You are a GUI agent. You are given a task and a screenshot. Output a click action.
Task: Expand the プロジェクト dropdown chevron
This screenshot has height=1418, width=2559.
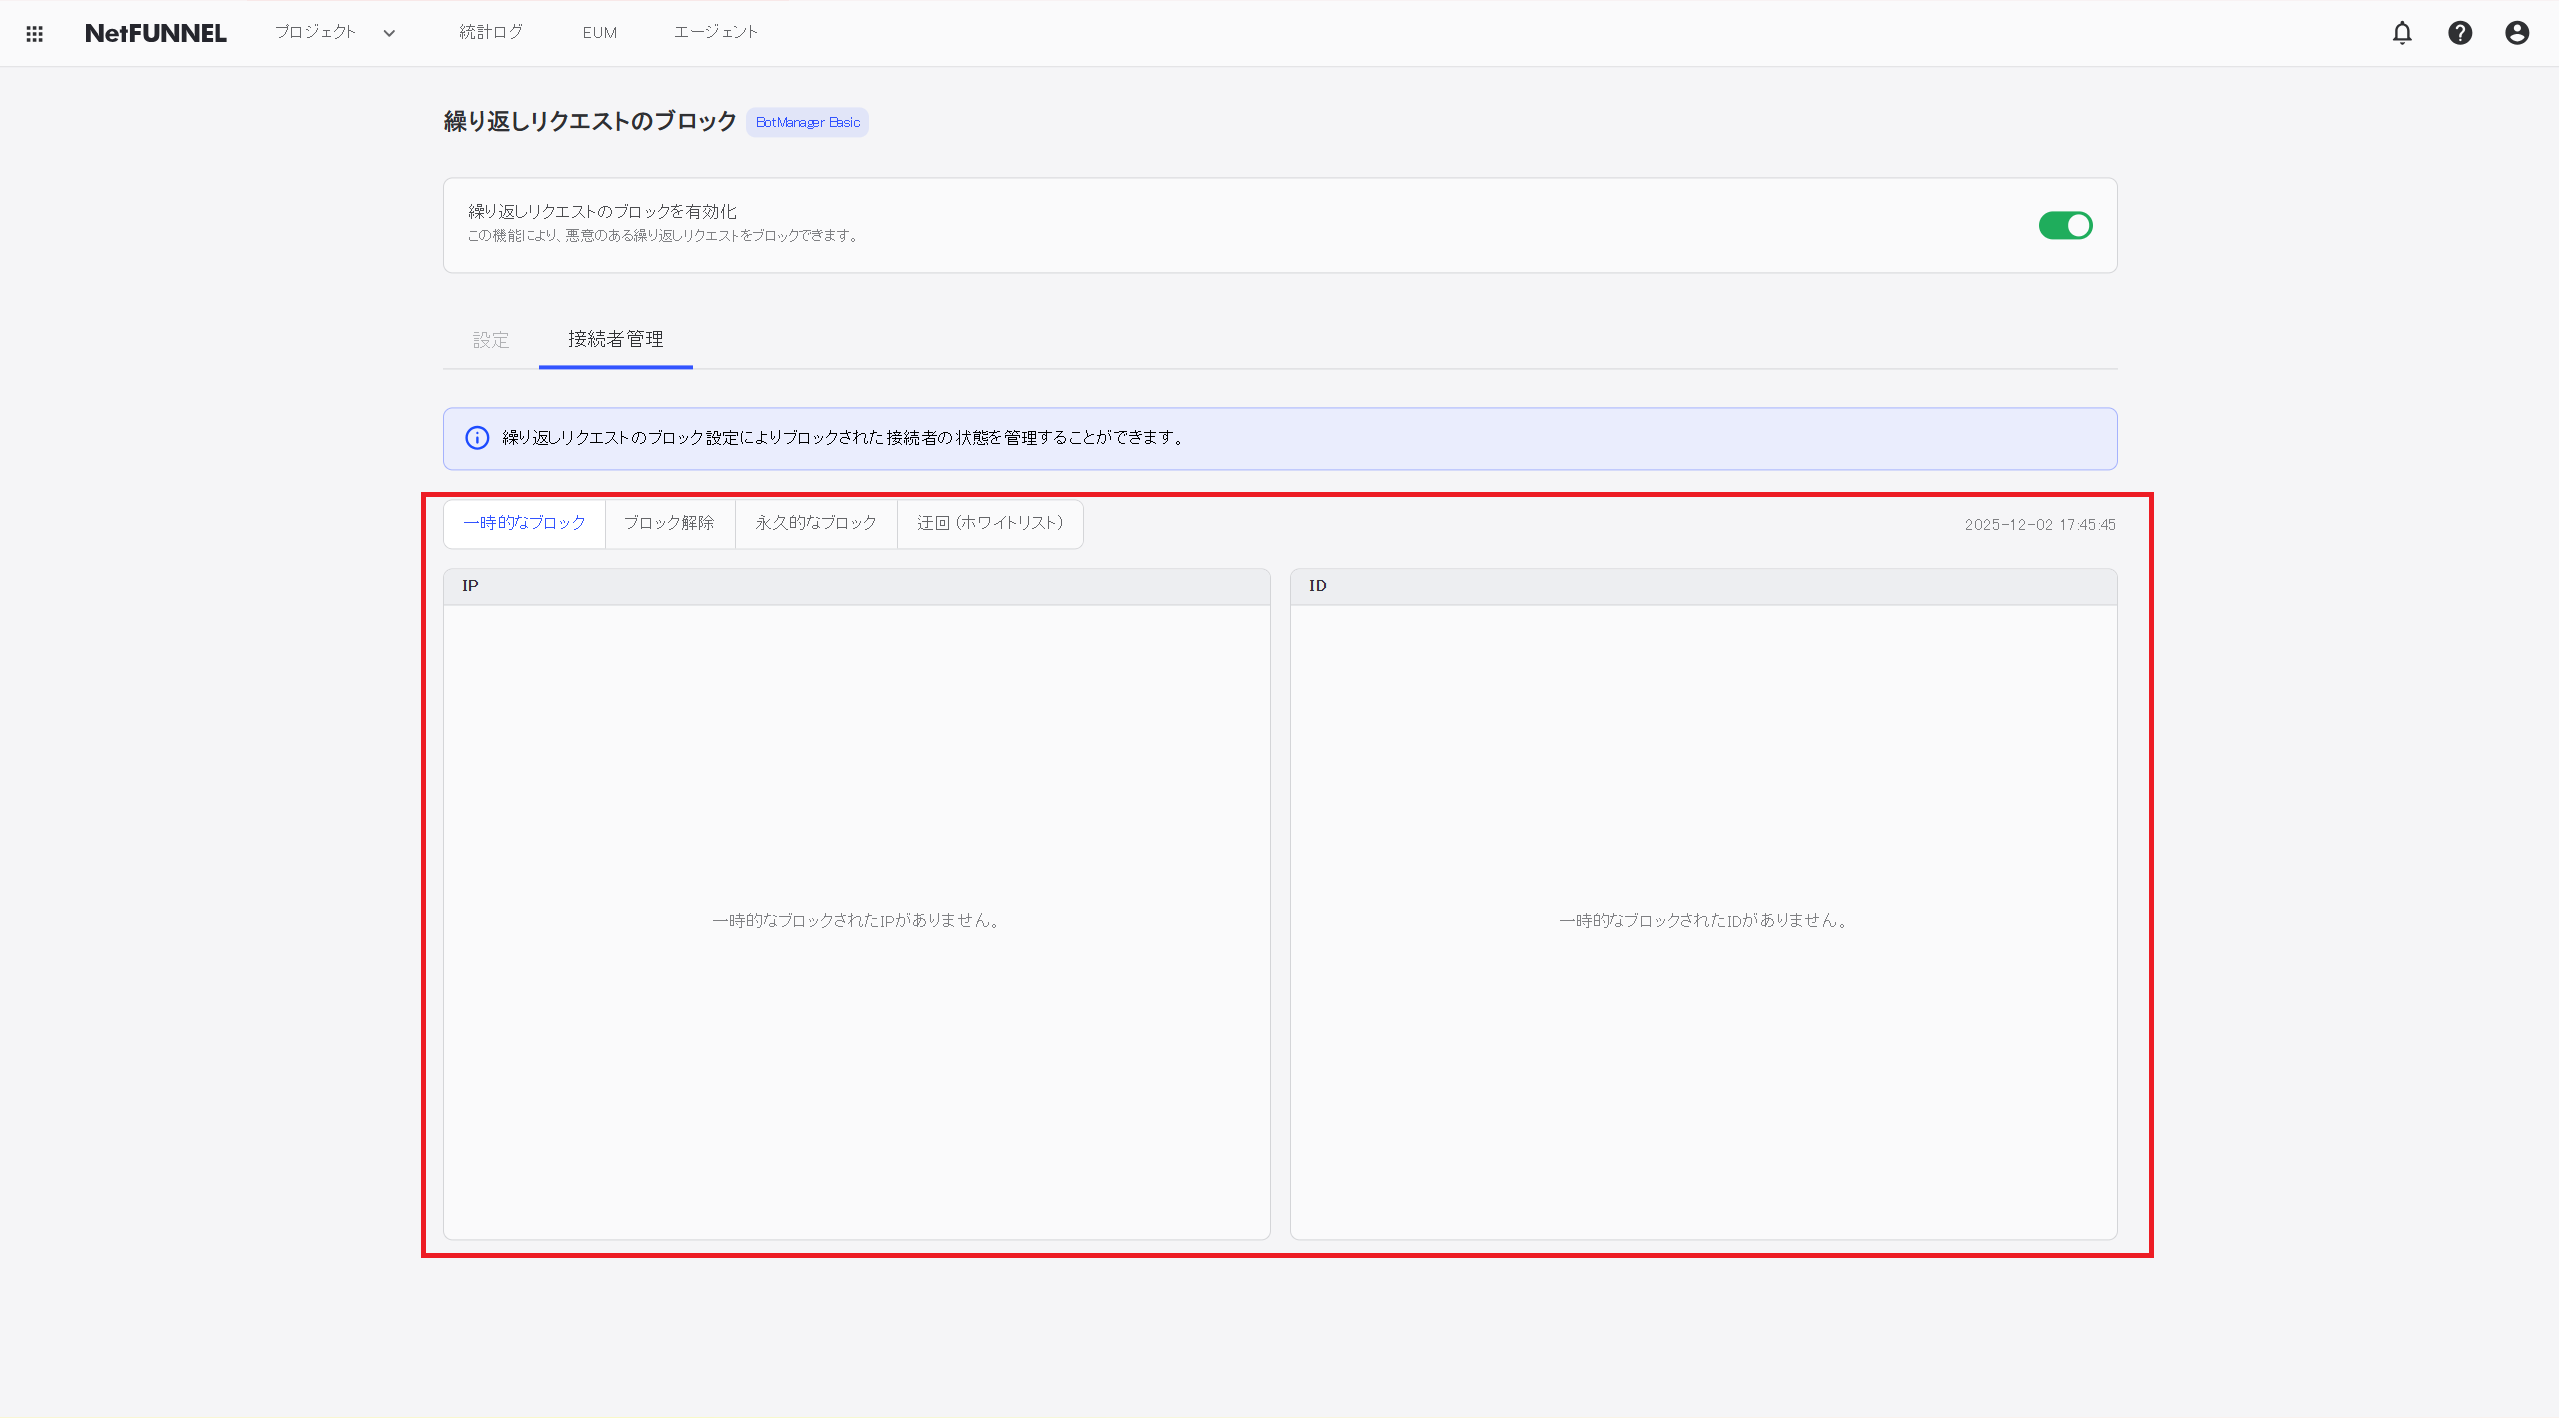tap(389, 33)
